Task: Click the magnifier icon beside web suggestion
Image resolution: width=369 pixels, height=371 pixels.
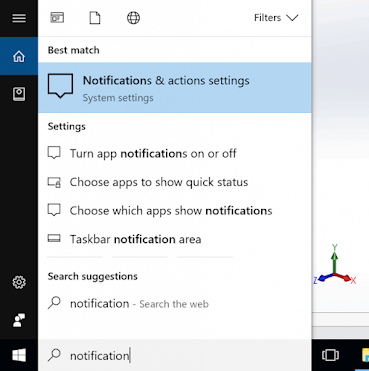Action: click(54, 303)
